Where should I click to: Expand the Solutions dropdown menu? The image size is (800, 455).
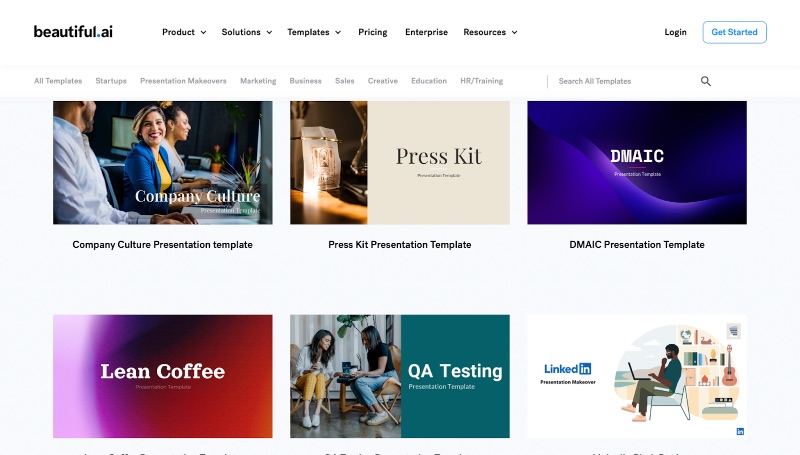pos(246,32)
